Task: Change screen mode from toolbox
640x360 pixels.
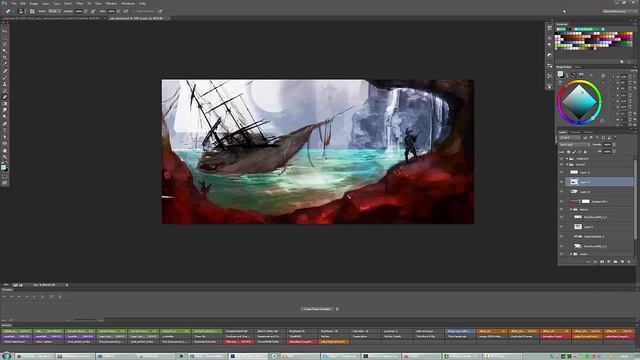Action: [5, 183]
